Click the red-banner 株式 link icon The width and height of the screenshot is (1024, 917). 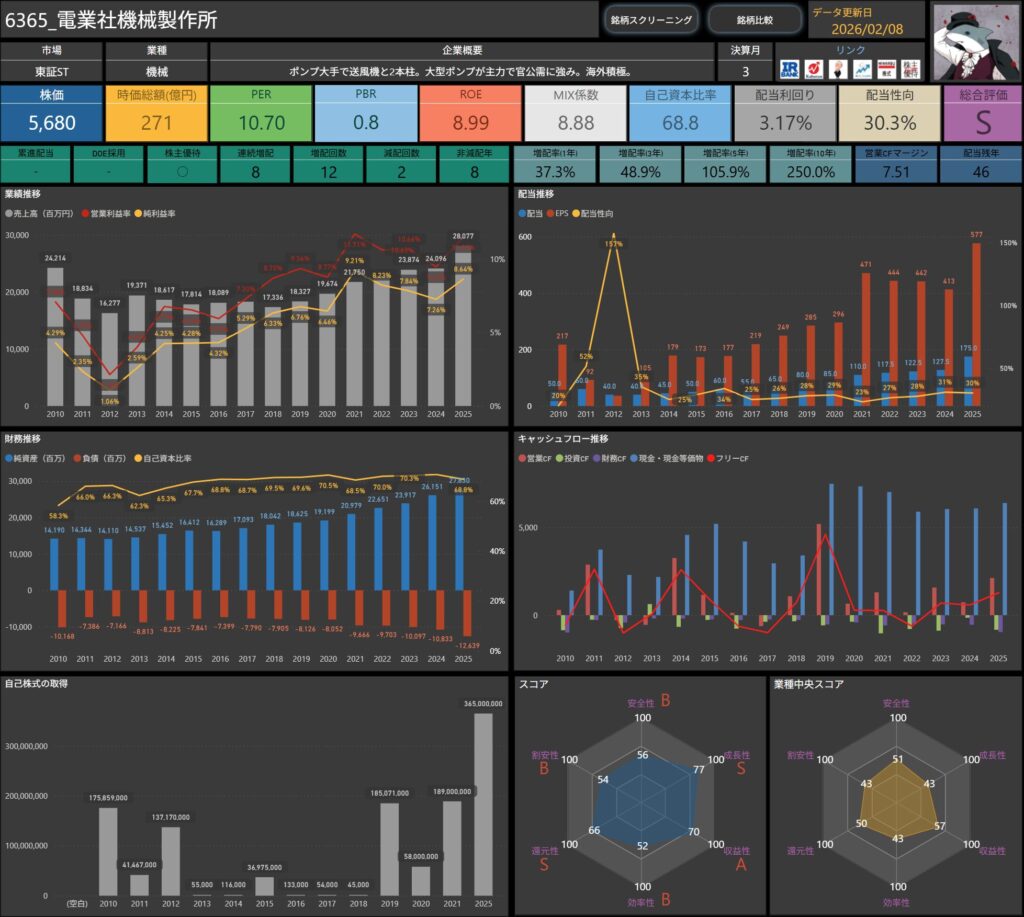pos(885,69)
